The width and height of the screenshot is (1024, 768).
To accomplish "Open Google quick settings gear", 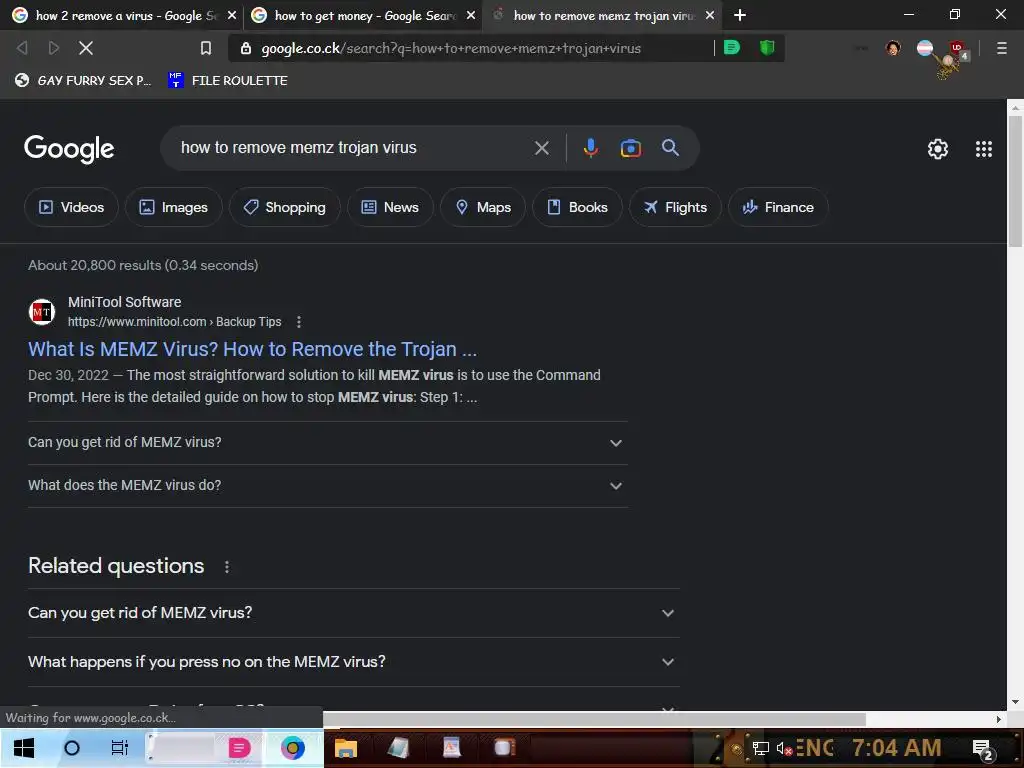I will (x=938, y=149).
